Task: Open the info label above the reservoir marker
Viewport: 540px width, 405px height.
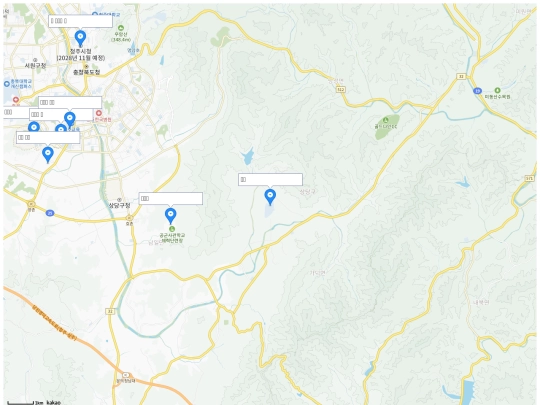Action: click(270, 180)
